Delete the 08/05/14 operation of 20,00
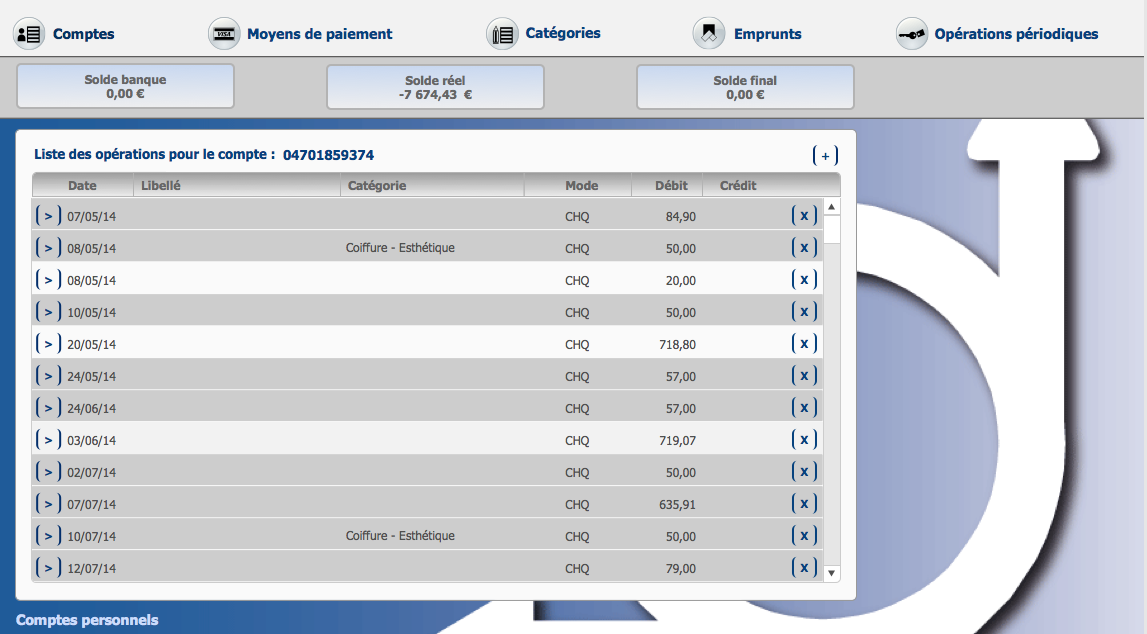The height and width of the screenshot is (634, 1147). point(804,279)
